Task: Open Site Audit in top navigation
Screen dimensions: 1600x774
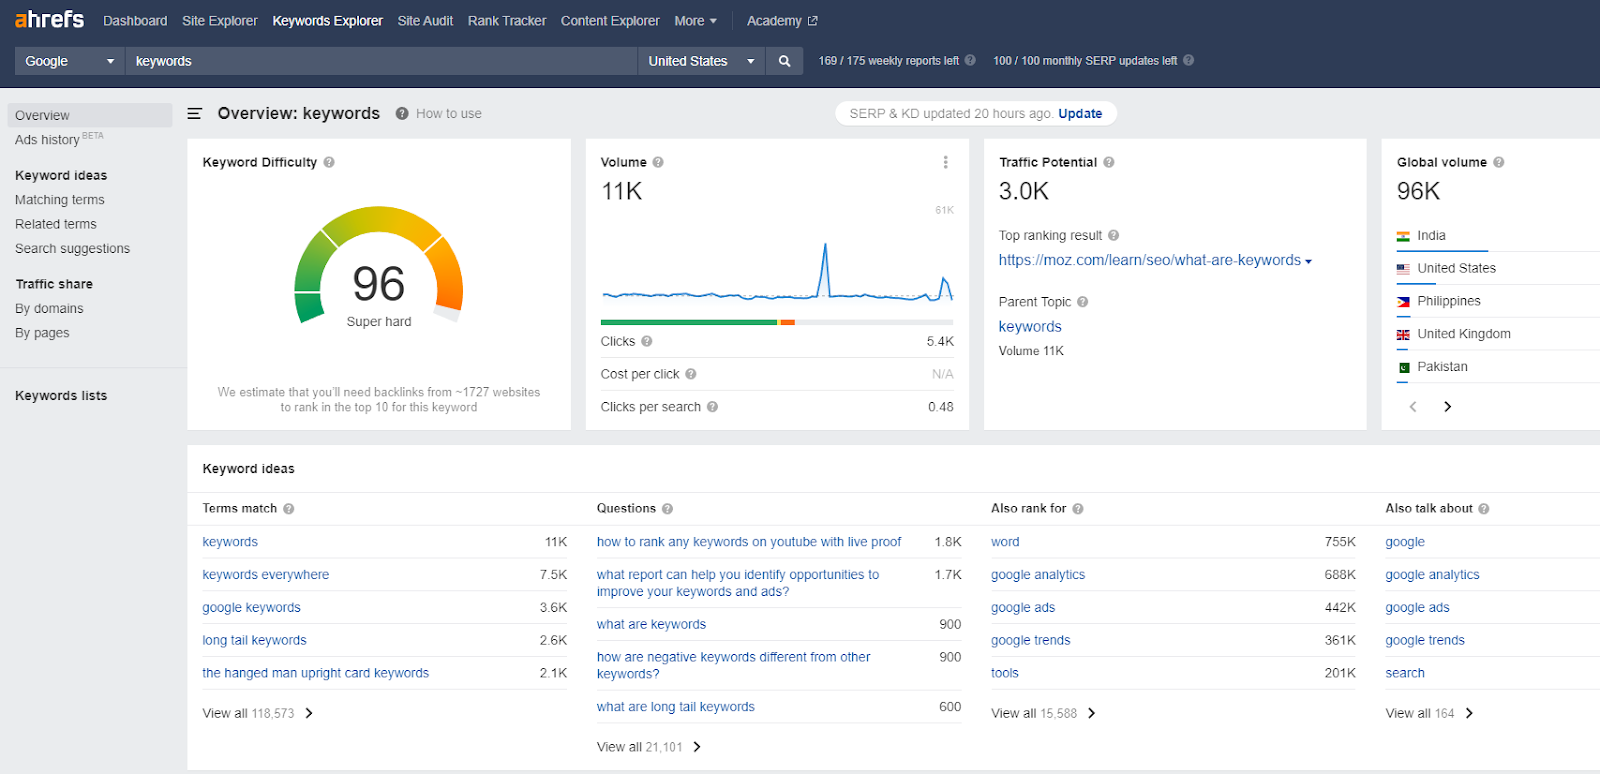Action: [x=425, y=21]
